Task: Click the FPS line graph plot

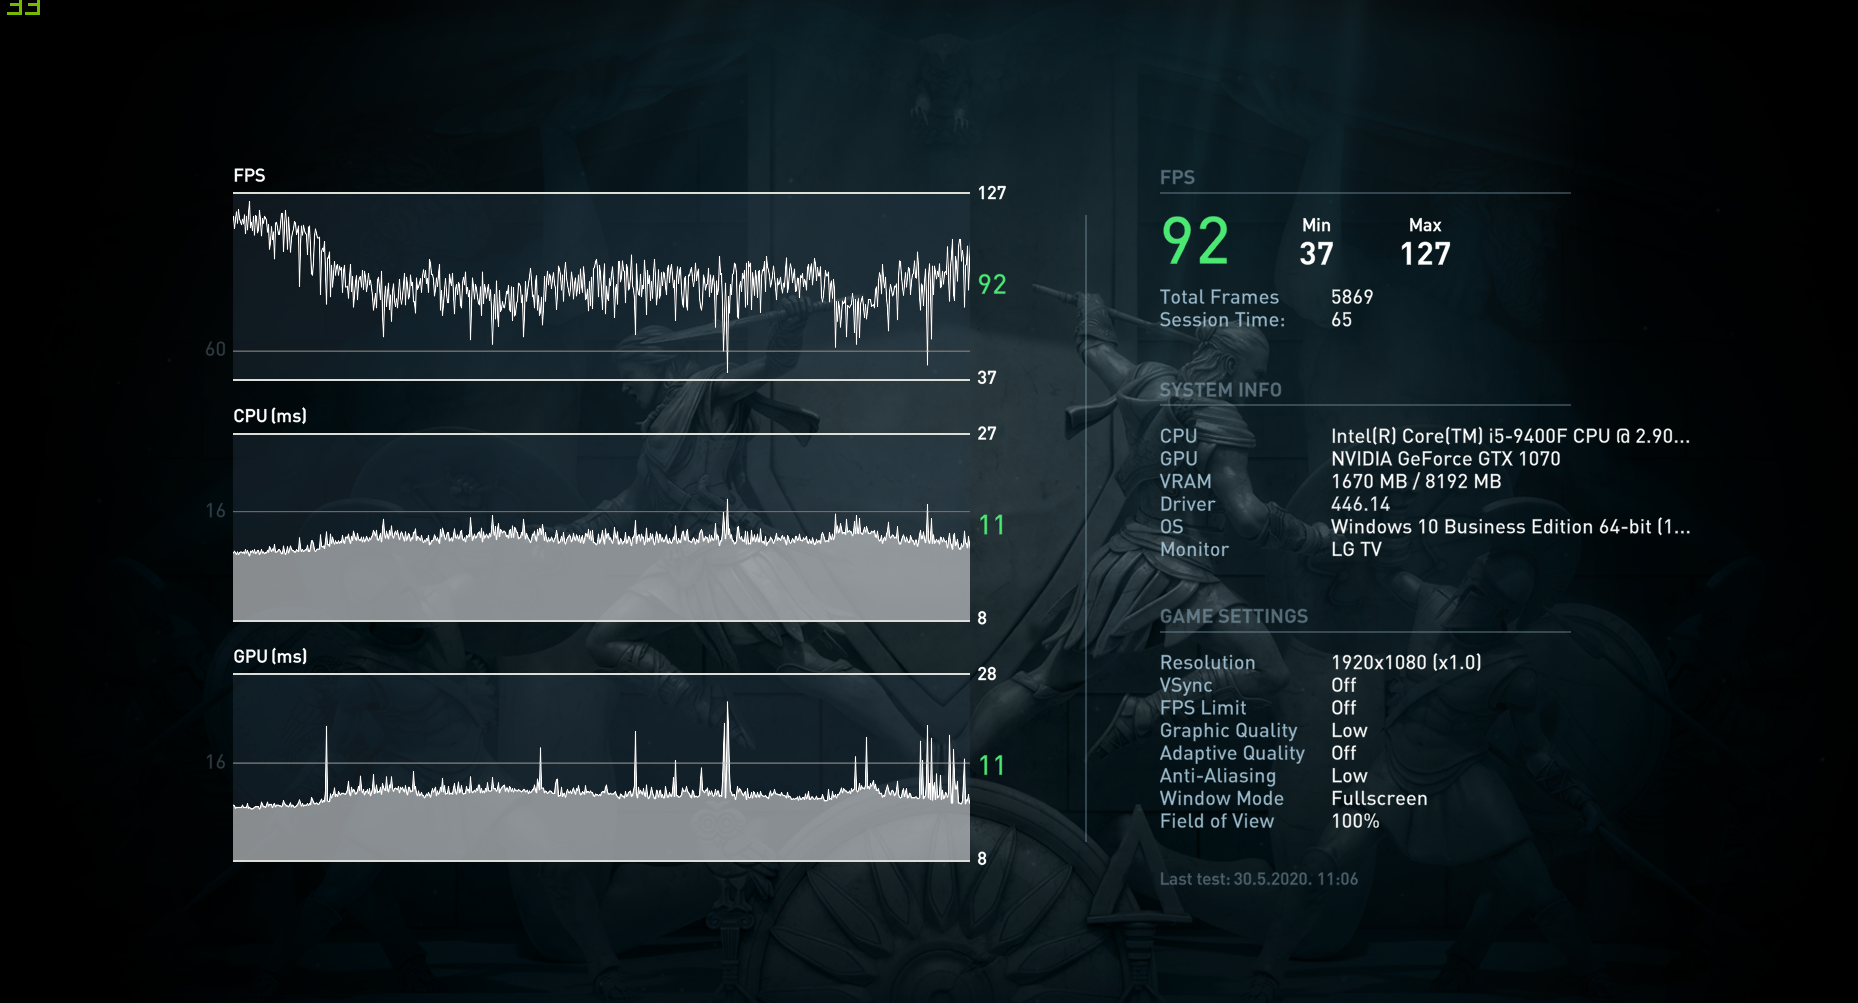Action: [x=601, y=286]
